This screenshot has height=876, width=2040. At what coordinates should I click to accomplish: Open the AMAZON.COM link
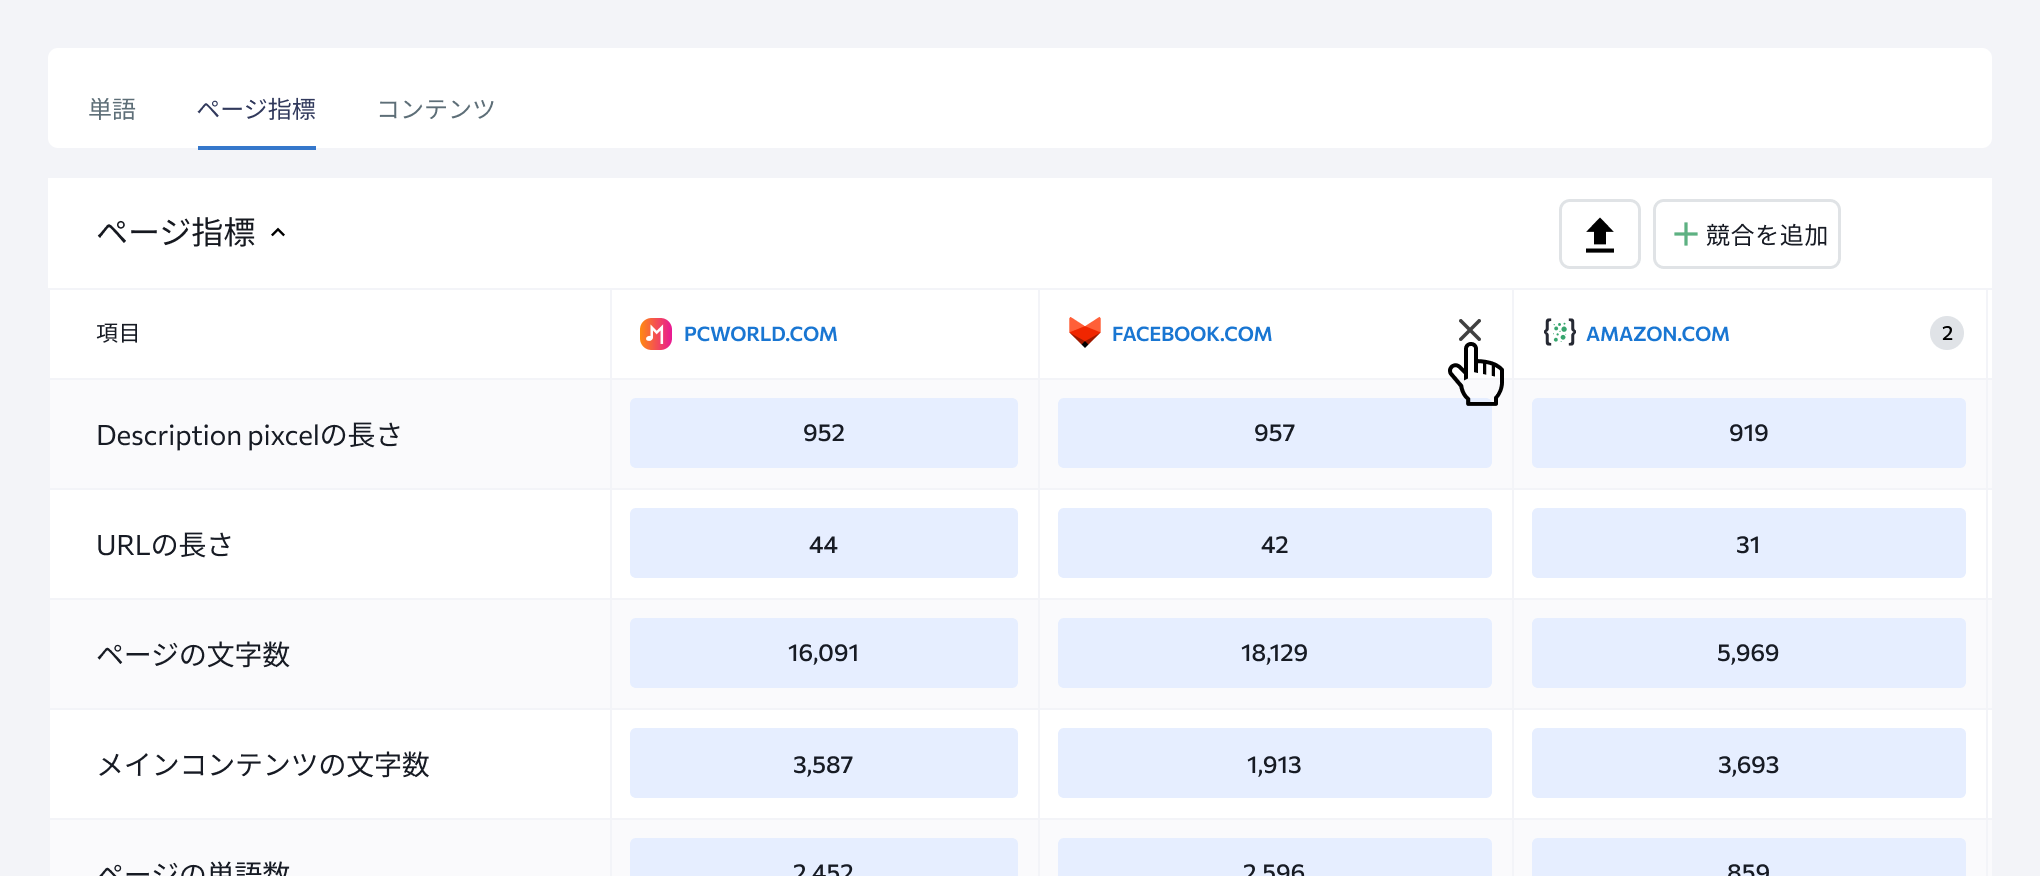pyautogui.click(x=1657, y=334)
